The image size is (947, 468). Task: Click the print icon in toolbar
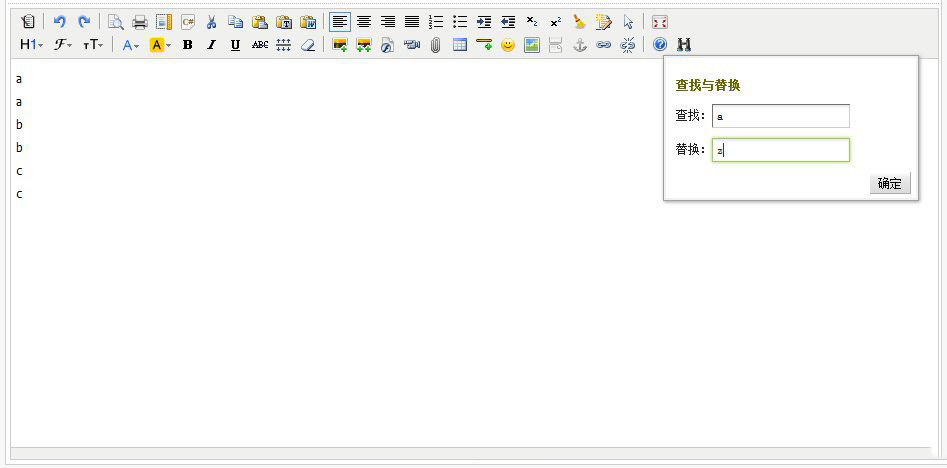click(x=140, y=21)
